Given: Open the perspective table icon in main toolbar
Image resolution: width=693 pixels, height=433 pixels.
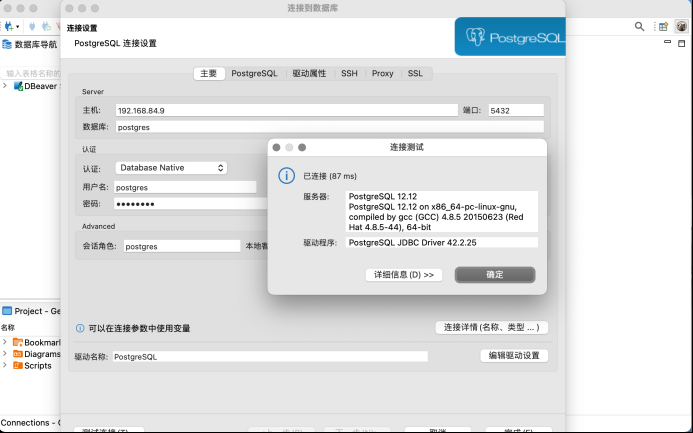Looking at the screenshot, I should pyautogui.click(x=663, y=27).
